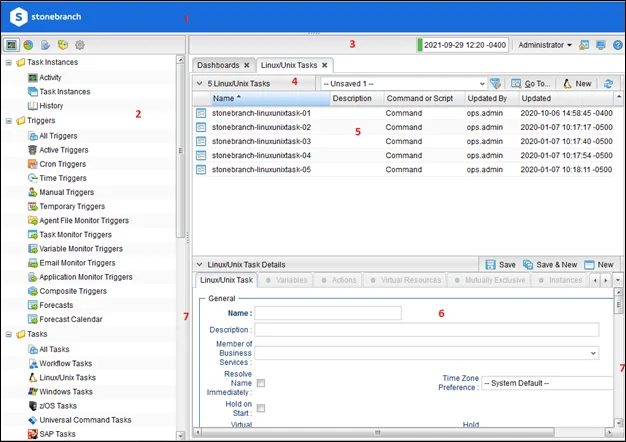Screen dimensions: 626x442
Task: Select the Linux/Unix Task details tab
Action: pyautogui.click(x=226, y=280)
